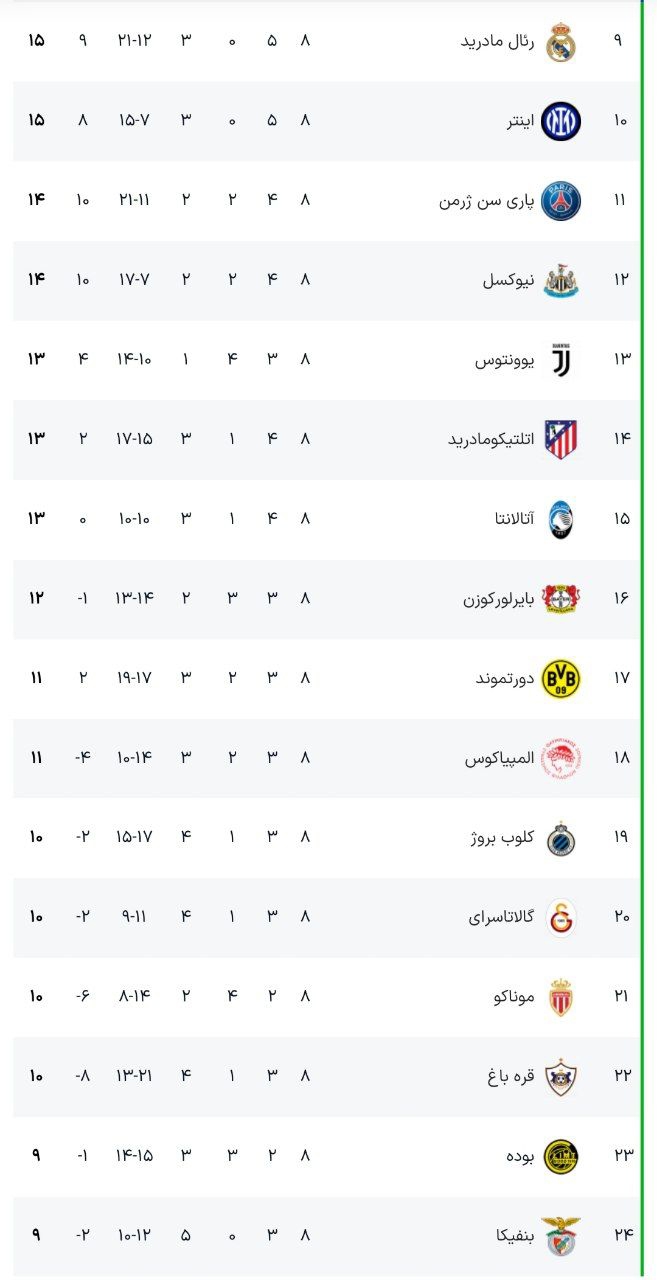Click the Monaco club crest

tap(561, 997)
